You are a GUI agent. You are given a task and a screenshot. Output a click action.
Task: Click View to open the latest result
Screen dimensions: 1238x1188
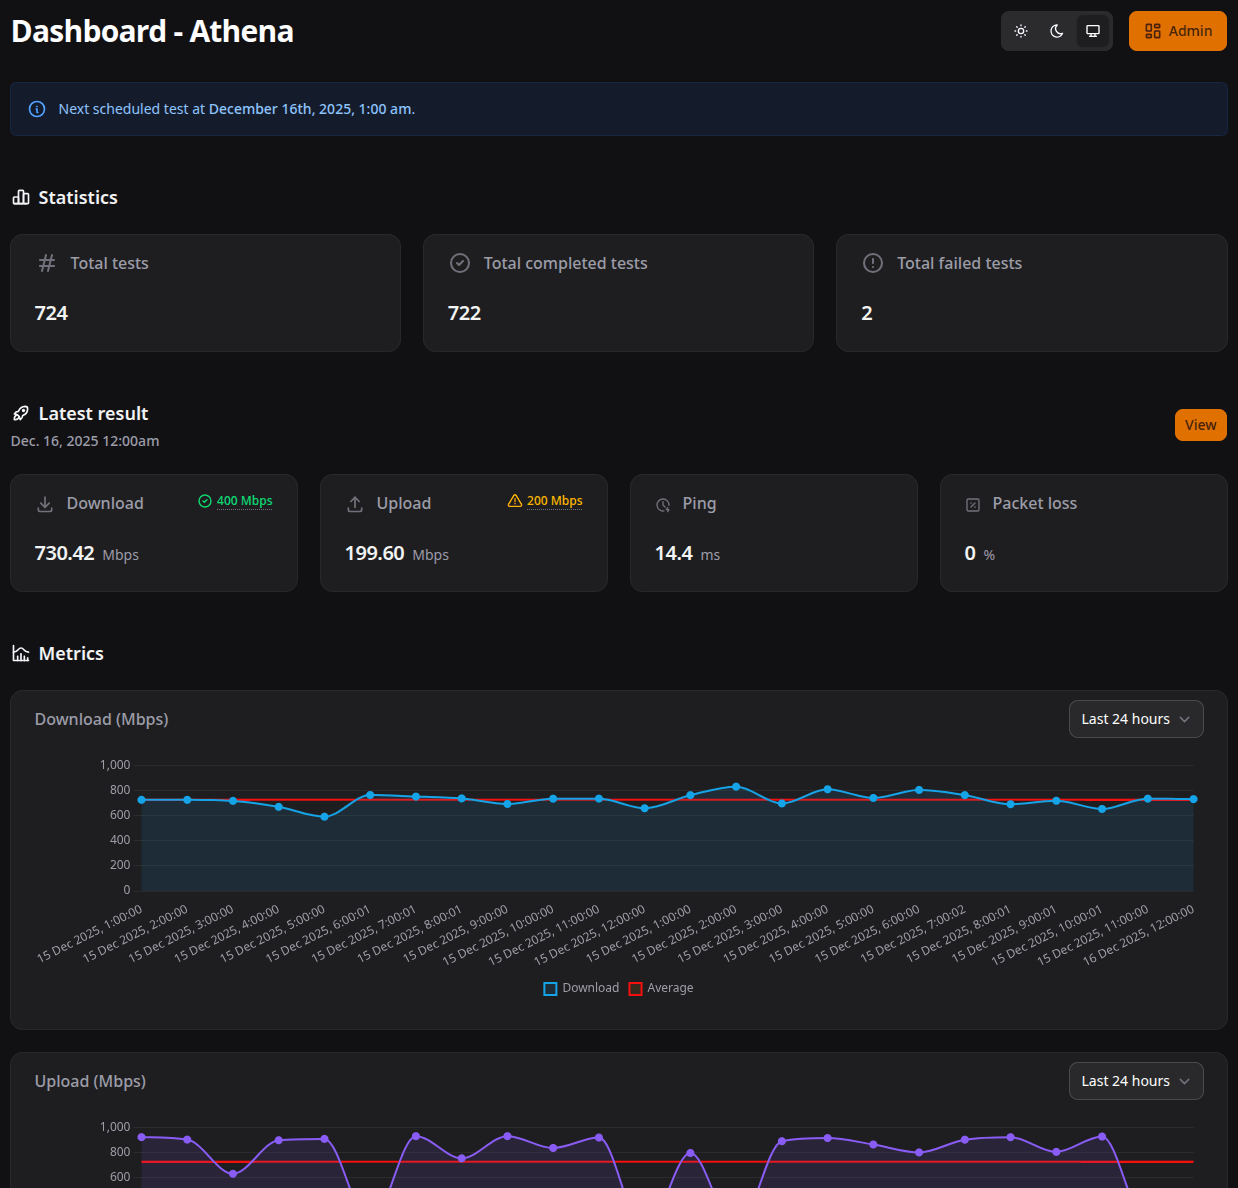click(x=1200, y=425)
